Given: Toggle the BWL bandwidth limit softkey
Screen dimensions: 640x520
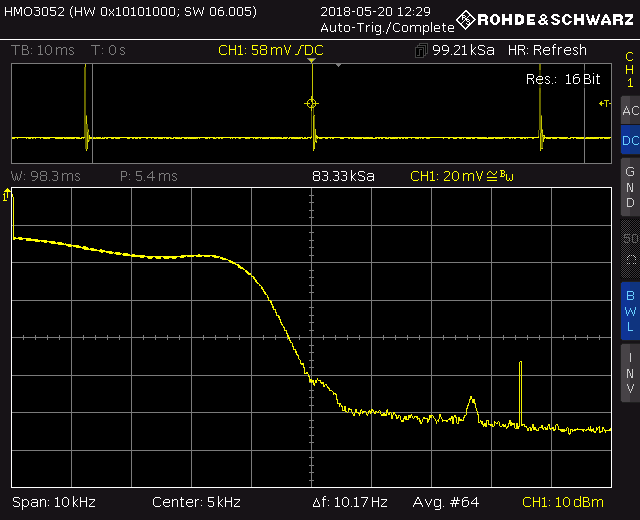Looking at the screenshot, I should [630, 310].
